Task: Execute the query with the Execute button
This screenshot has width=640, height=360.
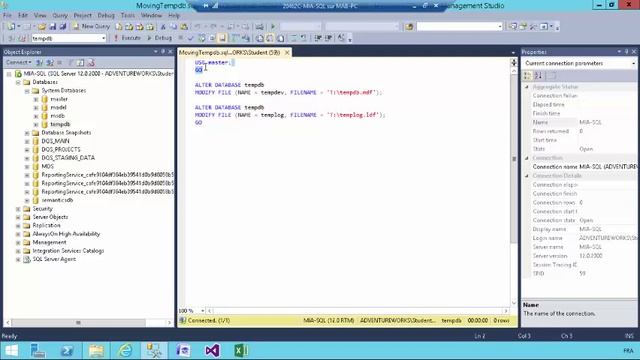Action: coord(127,38)
